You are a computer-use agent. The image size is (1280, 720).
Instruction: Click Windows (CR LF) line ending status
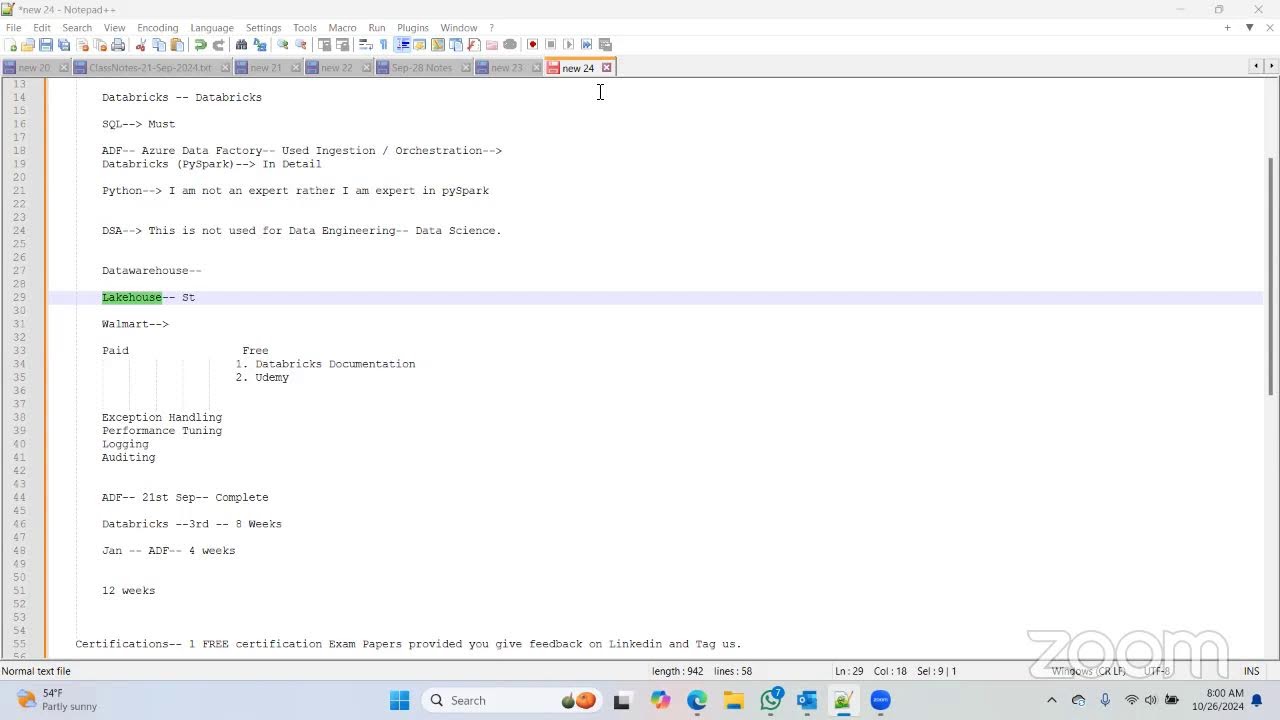tap(1088, 671)
